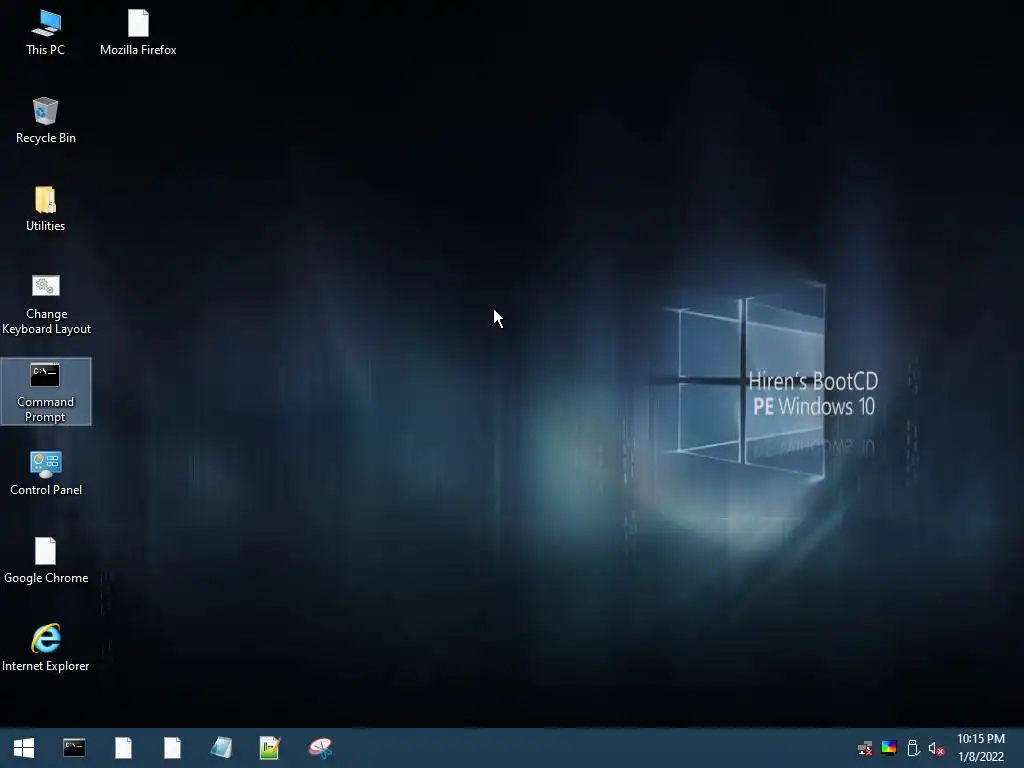Open the Control Panel desktop icon

pyautogui.click(x=46, y=473)
